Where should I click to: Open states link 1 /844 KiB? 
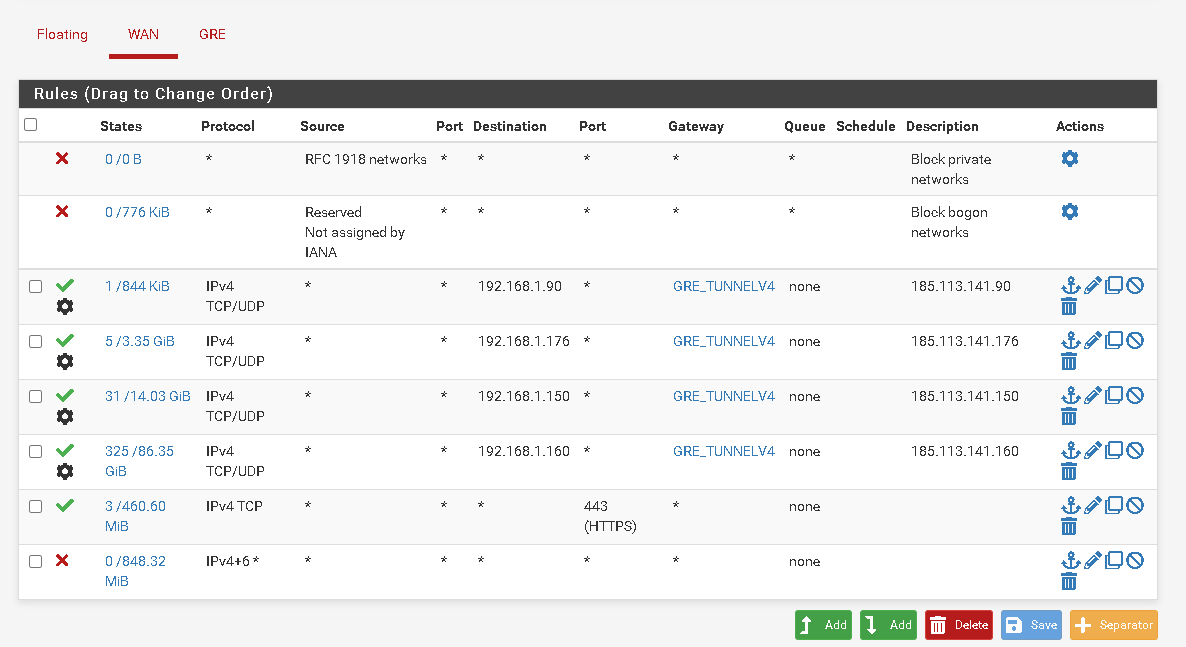[137, 286]
